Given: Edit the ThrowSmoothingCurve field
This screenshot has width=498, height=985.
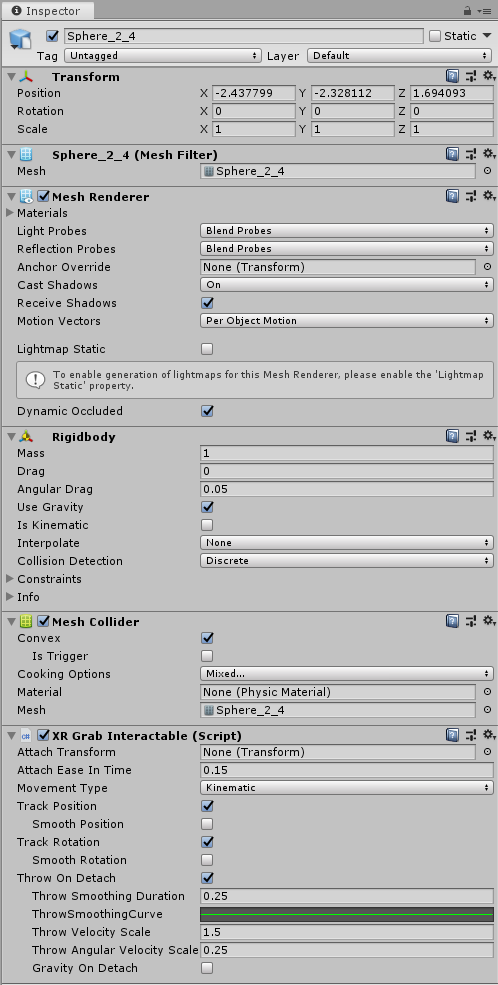Looking at the screenshot, I should (x=347, y=914).
